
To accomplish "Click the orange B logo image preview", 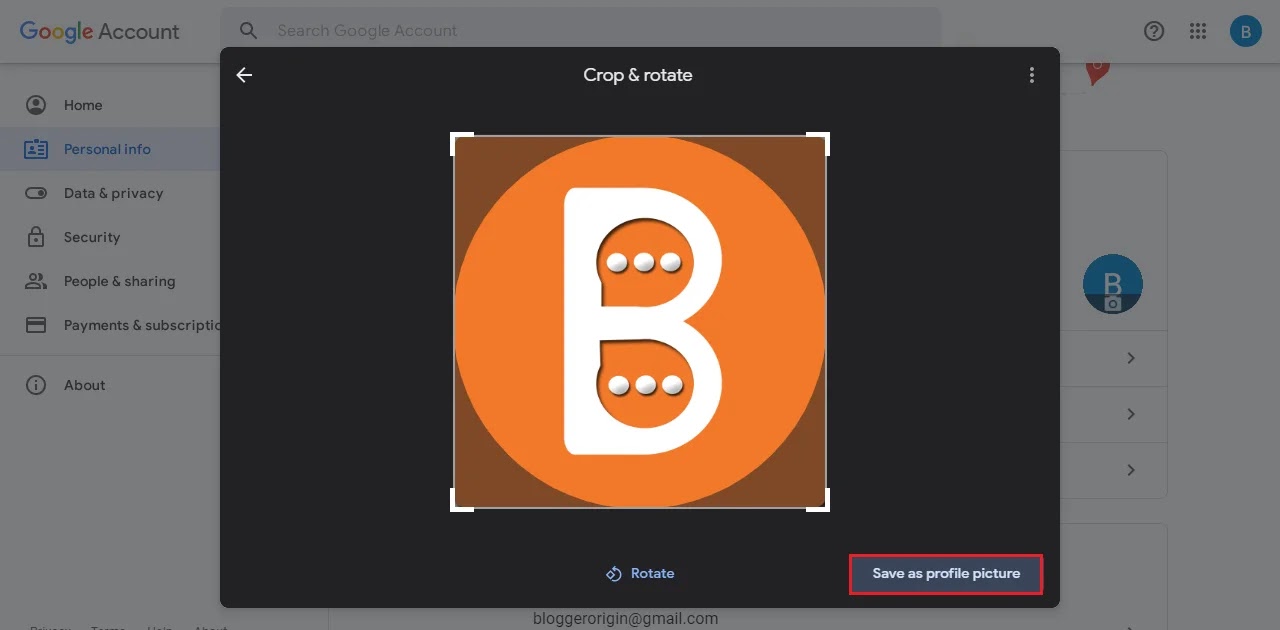I will [640, 322].
